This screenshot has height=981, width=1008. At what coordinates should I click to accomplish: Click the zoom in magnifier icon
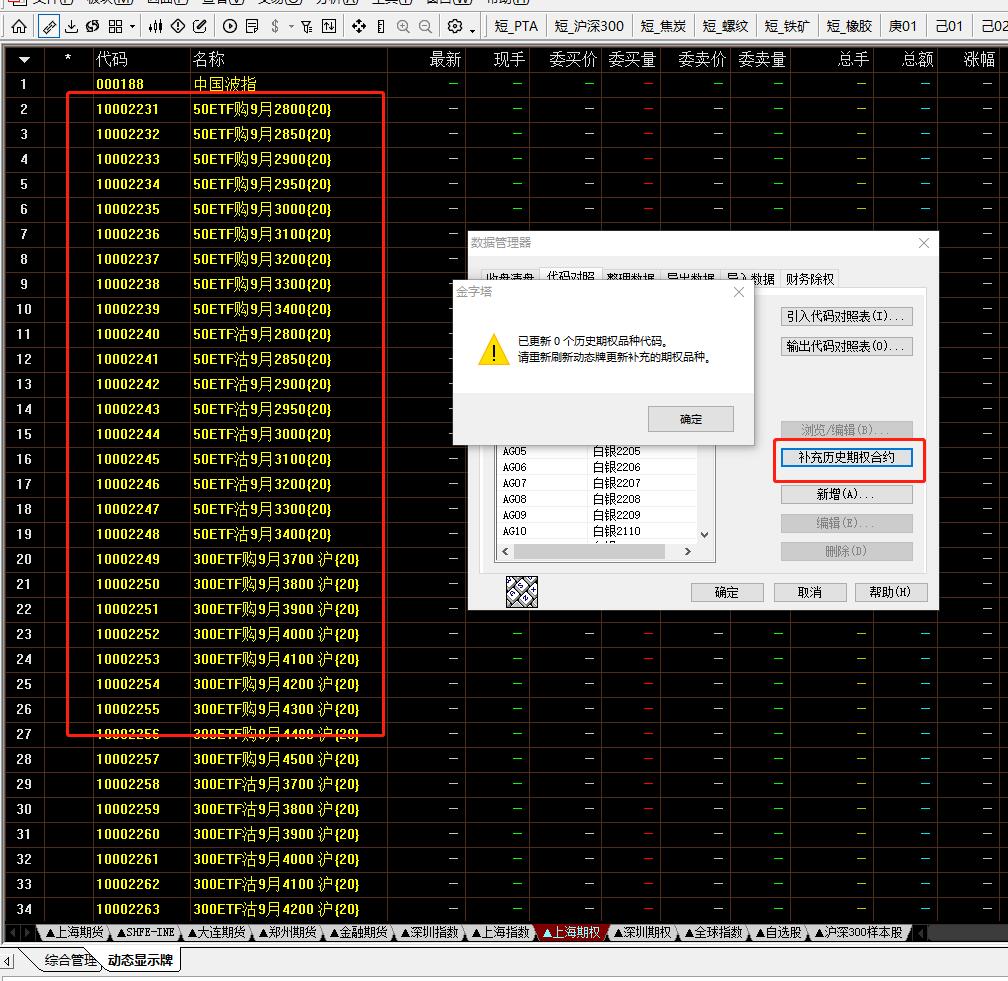click(x=403, y=26)
